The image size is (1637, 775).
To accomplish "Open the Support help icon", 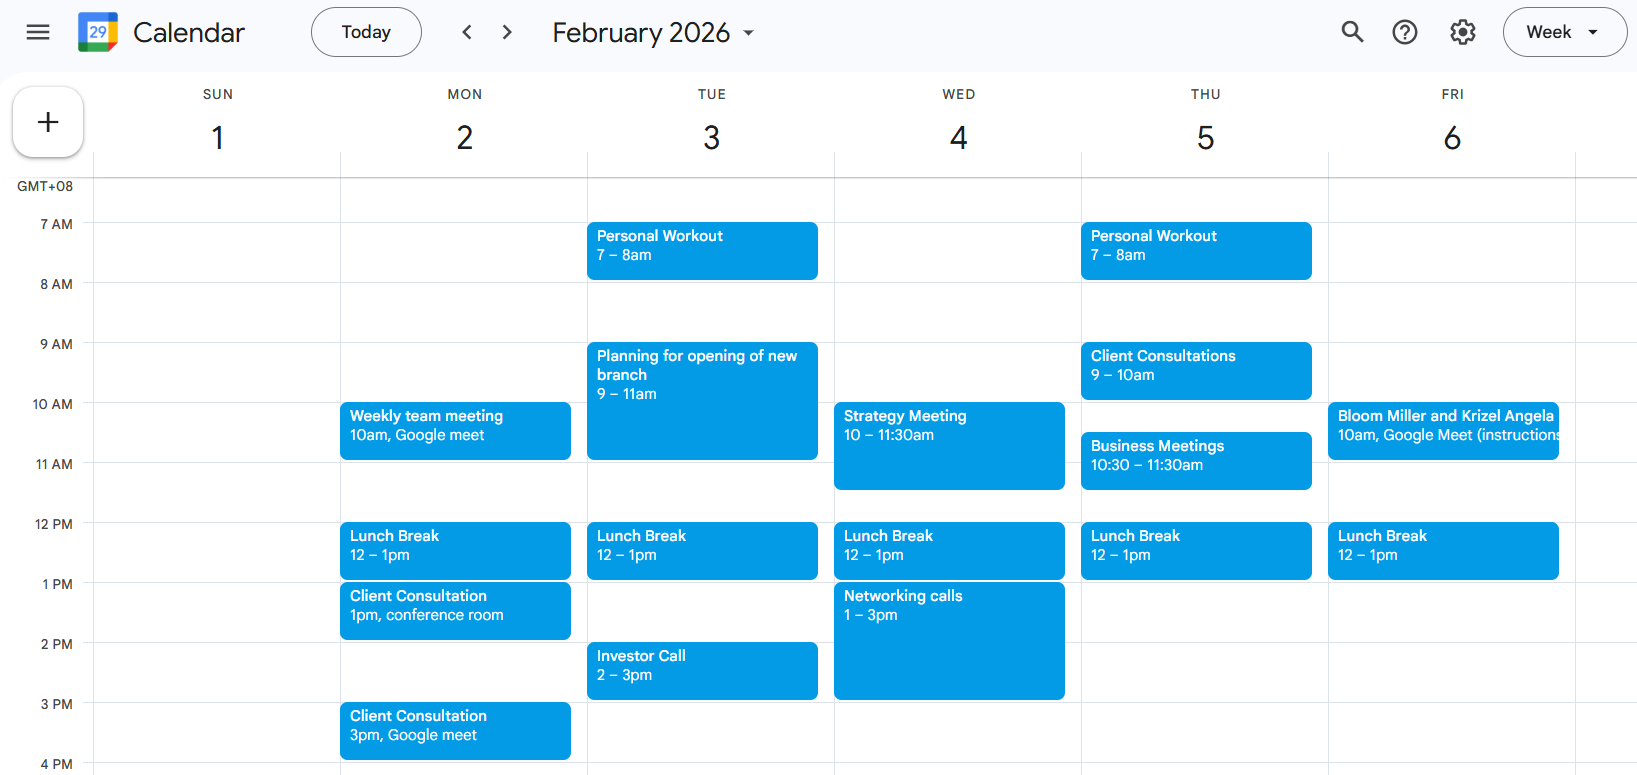I will click(x=1405, y=32).
